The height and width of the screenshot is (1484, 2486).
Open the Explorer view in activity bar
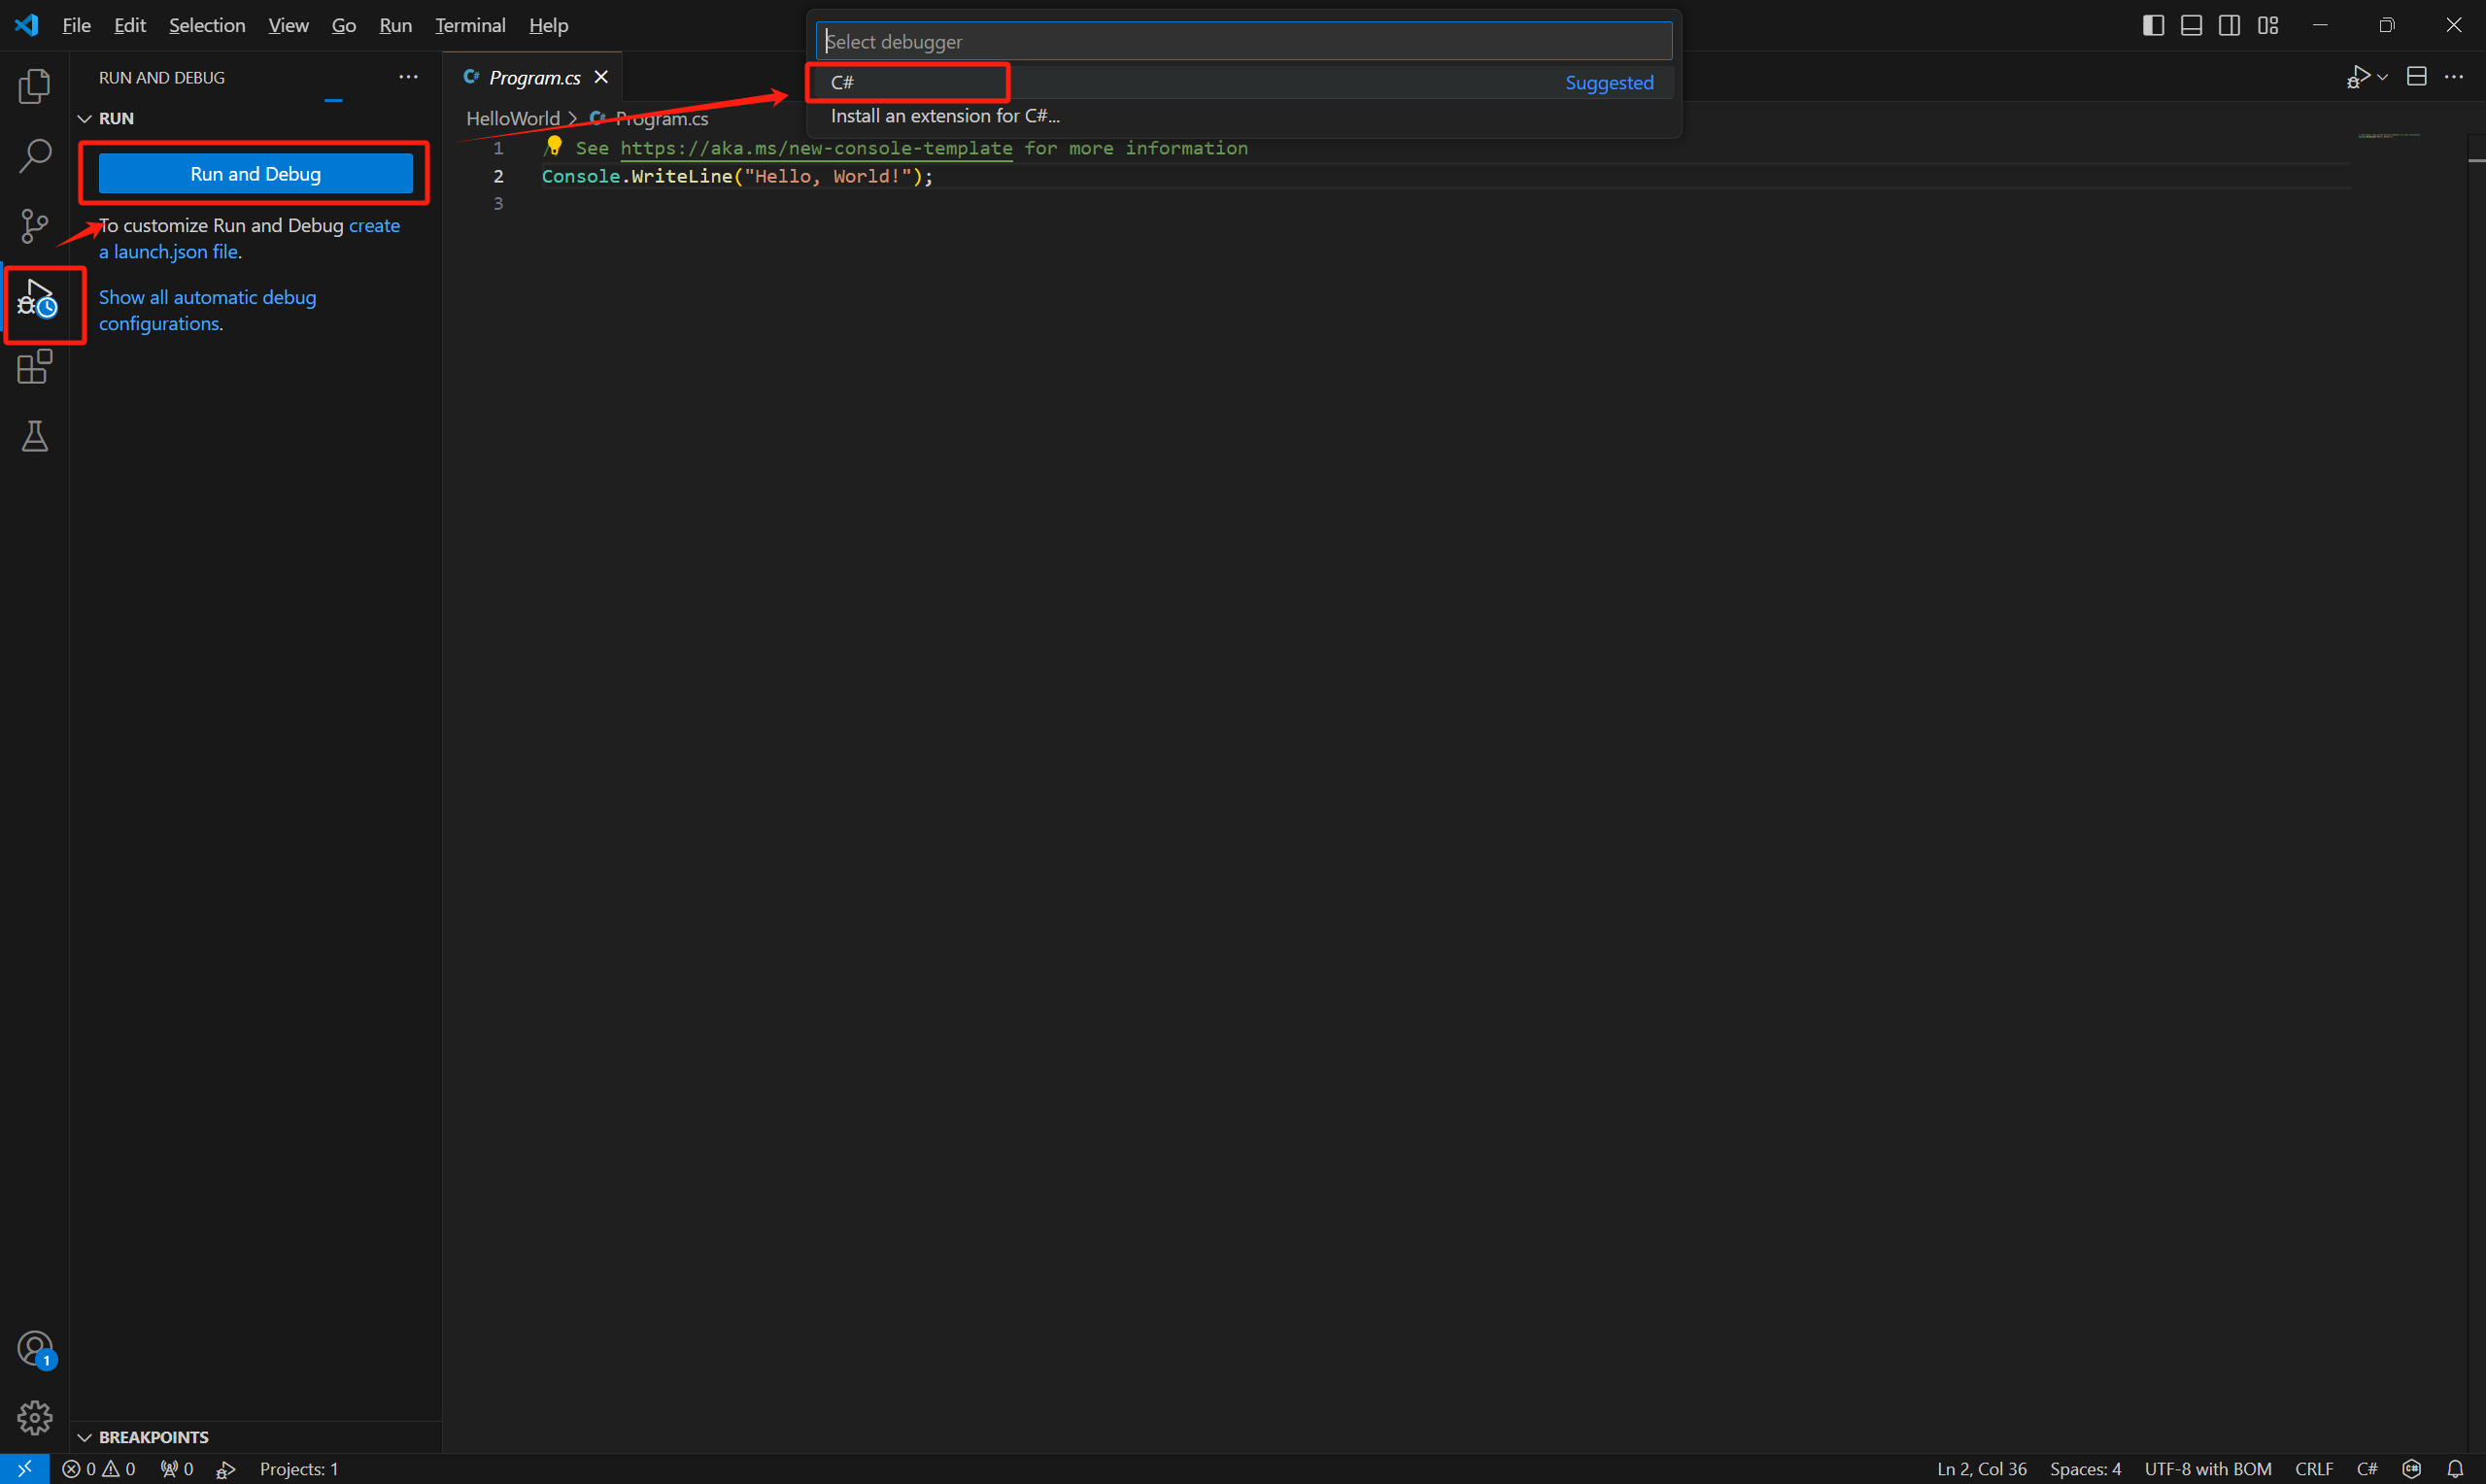[x=34, y=86]
